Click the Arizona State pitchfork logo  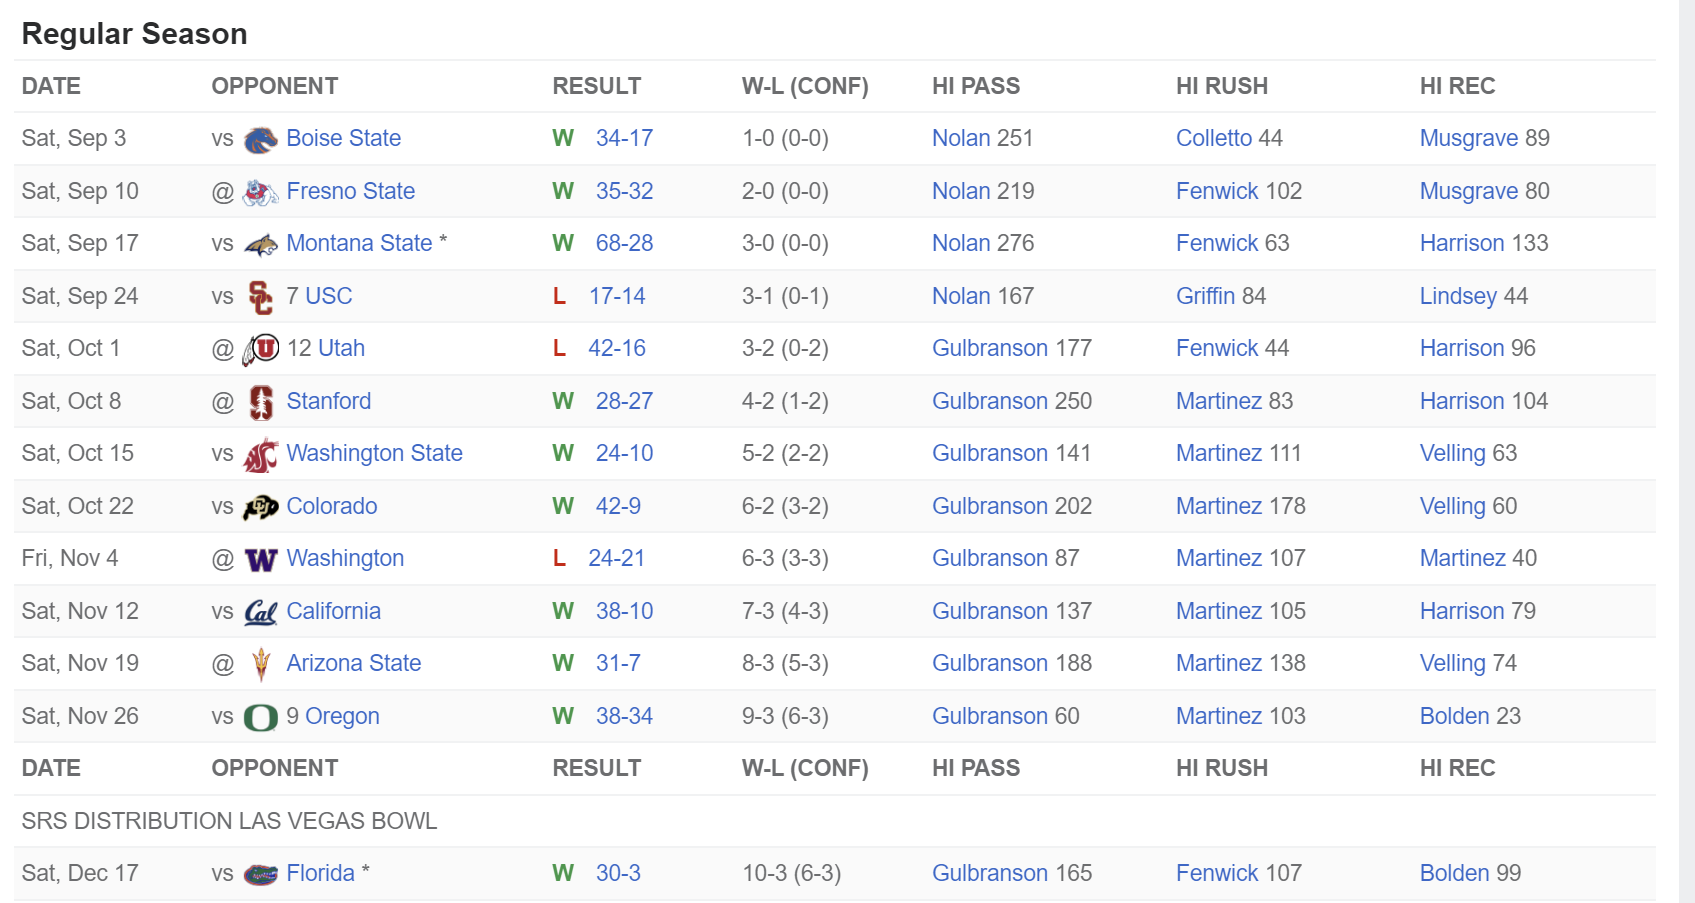coord(261,664)
